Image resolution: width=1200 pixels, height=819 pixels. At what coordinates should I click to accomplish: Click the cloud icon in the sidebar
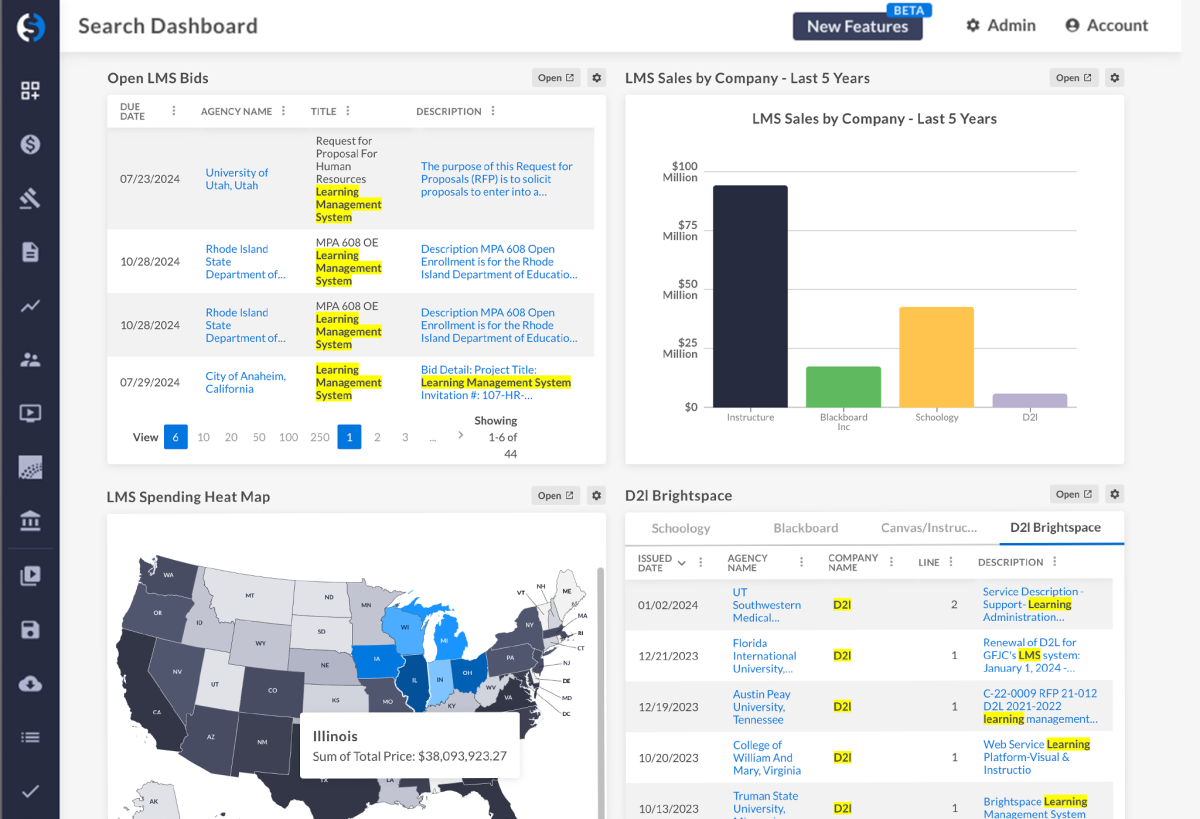(30, 683)
